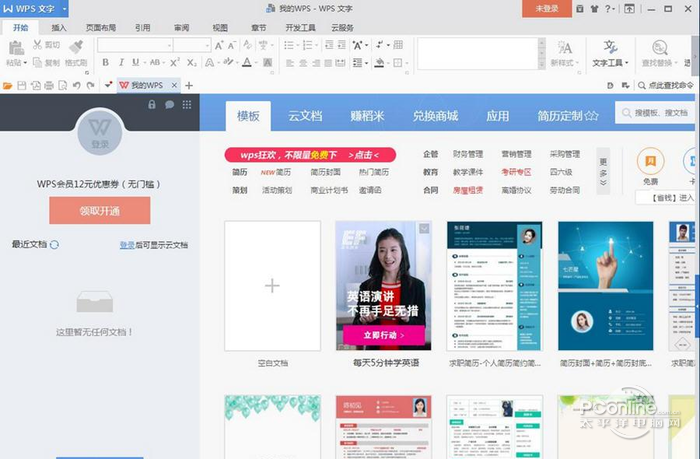This screenshot has width=700, height=459.
Task: Toggle Underline formatting
Action: [135, 63]
